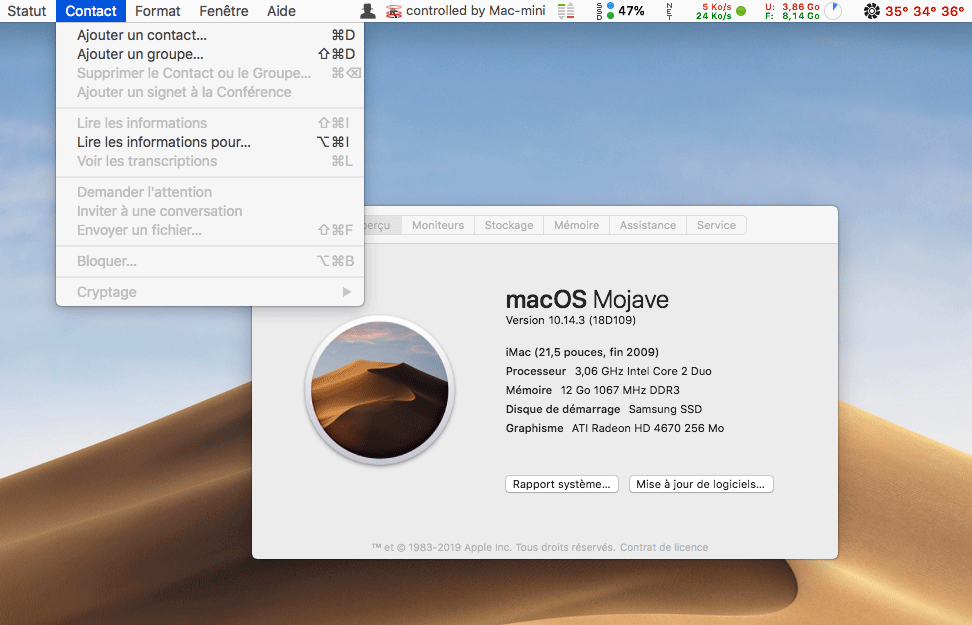The width and height of the screenshot is (972, 625).
Task: Click Version 10.14.3 (18D109) text
Action: [x=570, y=321]
